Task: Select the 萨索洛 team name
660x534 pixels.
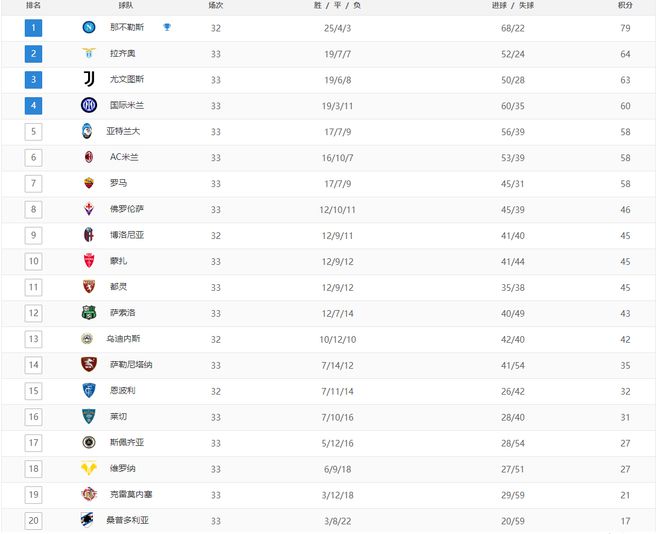Action: [123, 313]
